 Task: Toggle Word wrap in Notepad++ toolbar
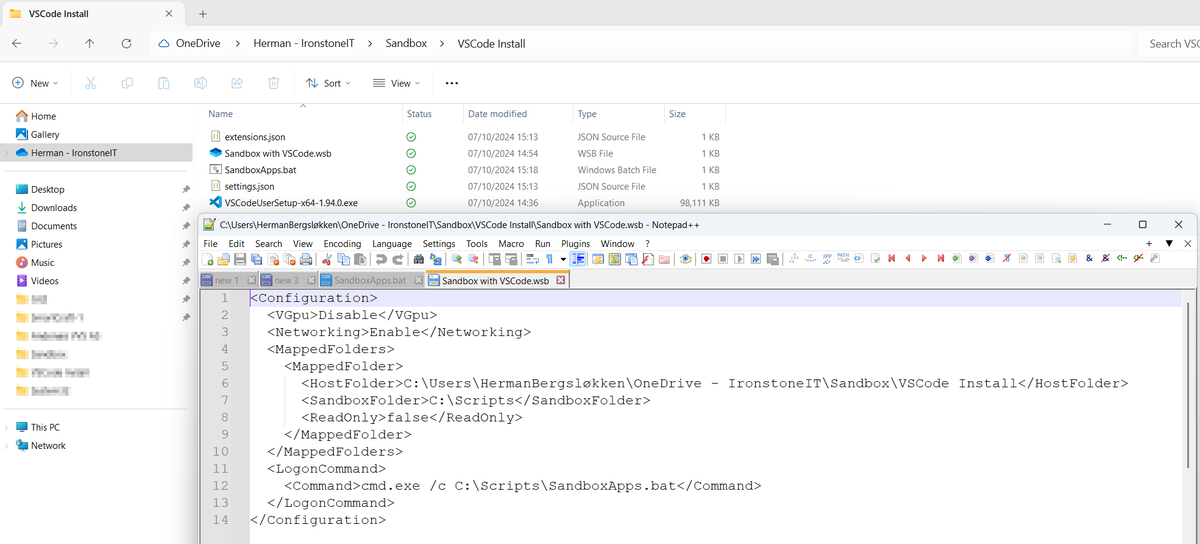(532, 259)
